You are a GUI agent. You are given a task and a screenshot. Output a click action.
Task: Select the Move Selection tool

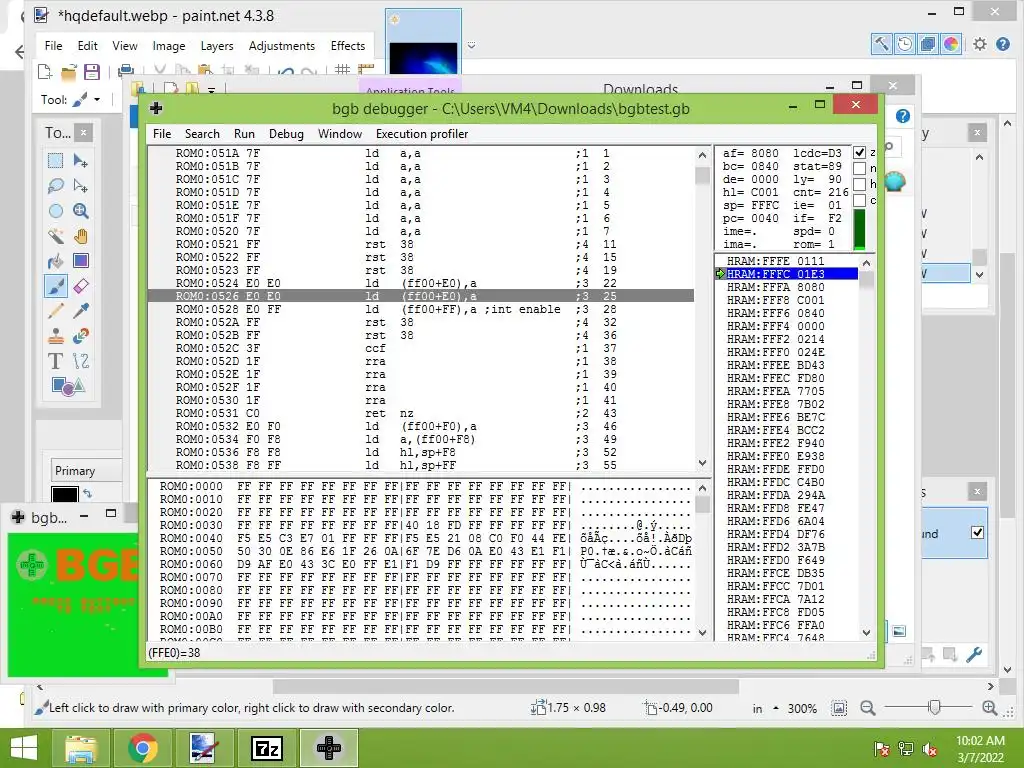coord(80,185)
